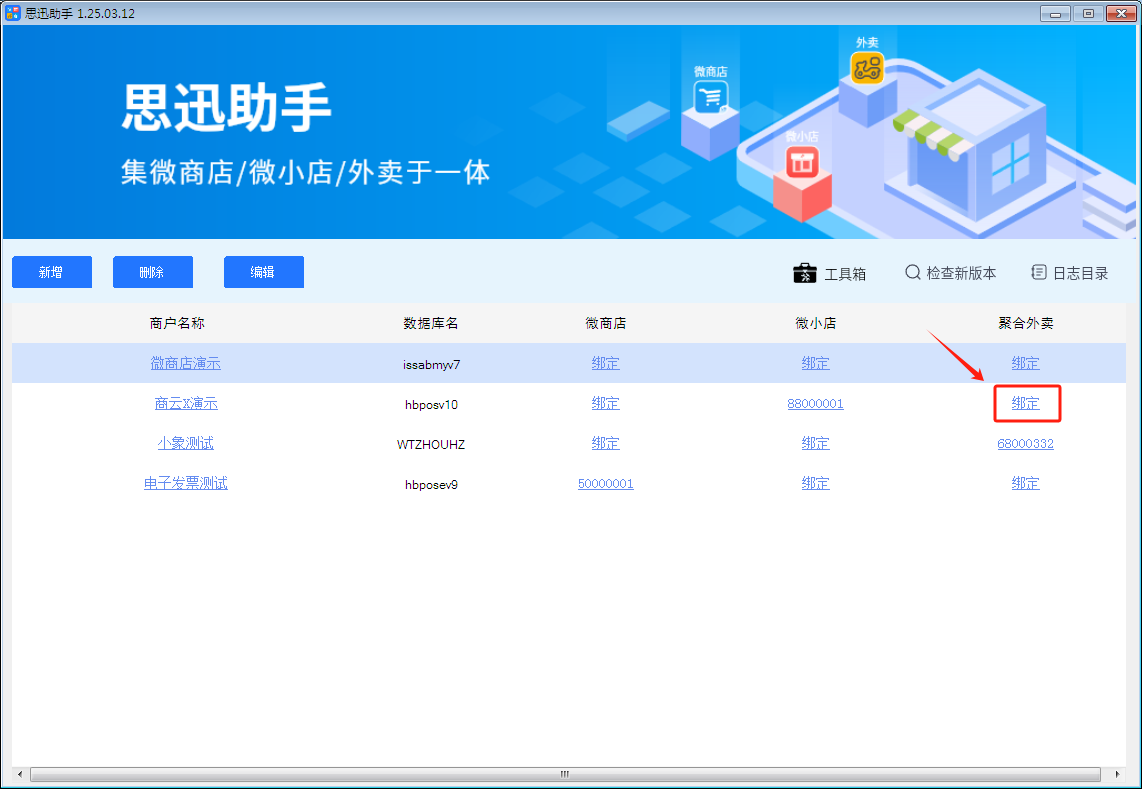
Task: Select the 微商店 column header
Action: [605, 323]
